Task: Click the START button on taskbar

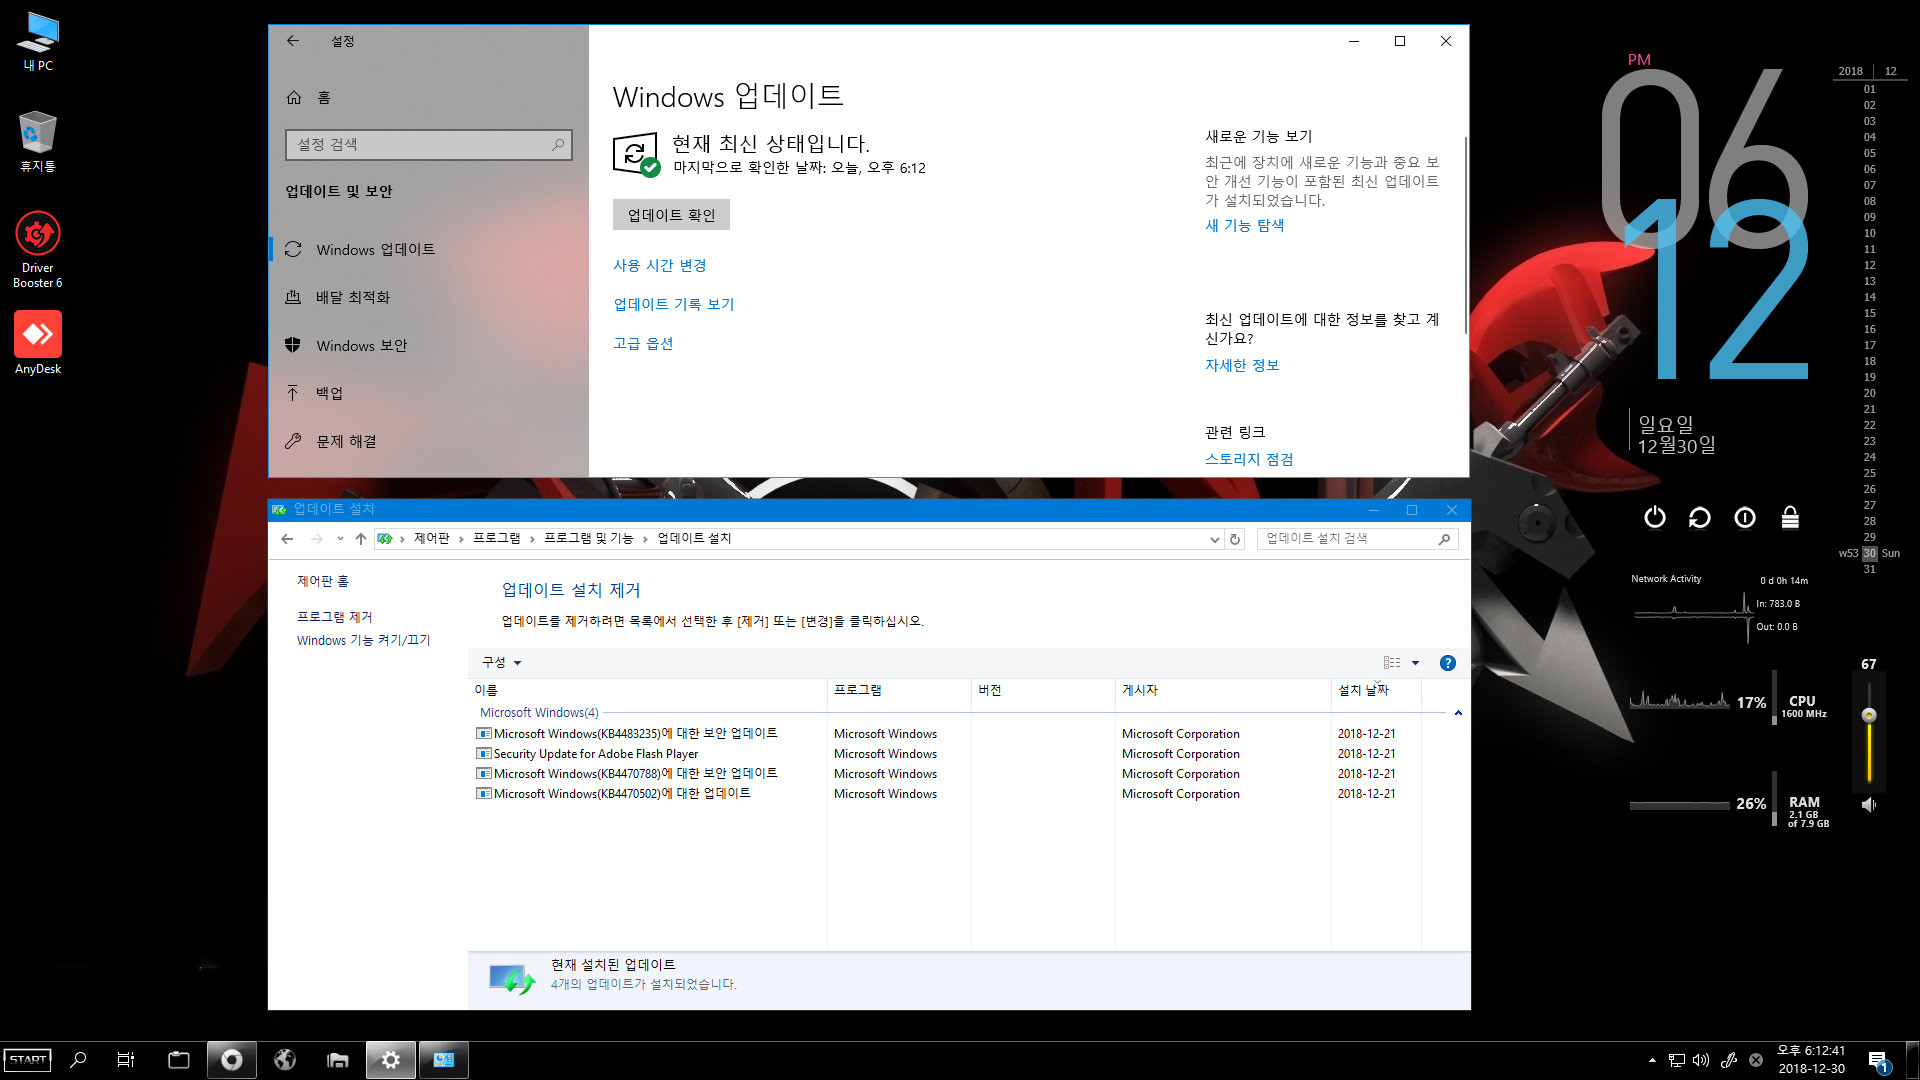Action: coord(27,1060)
